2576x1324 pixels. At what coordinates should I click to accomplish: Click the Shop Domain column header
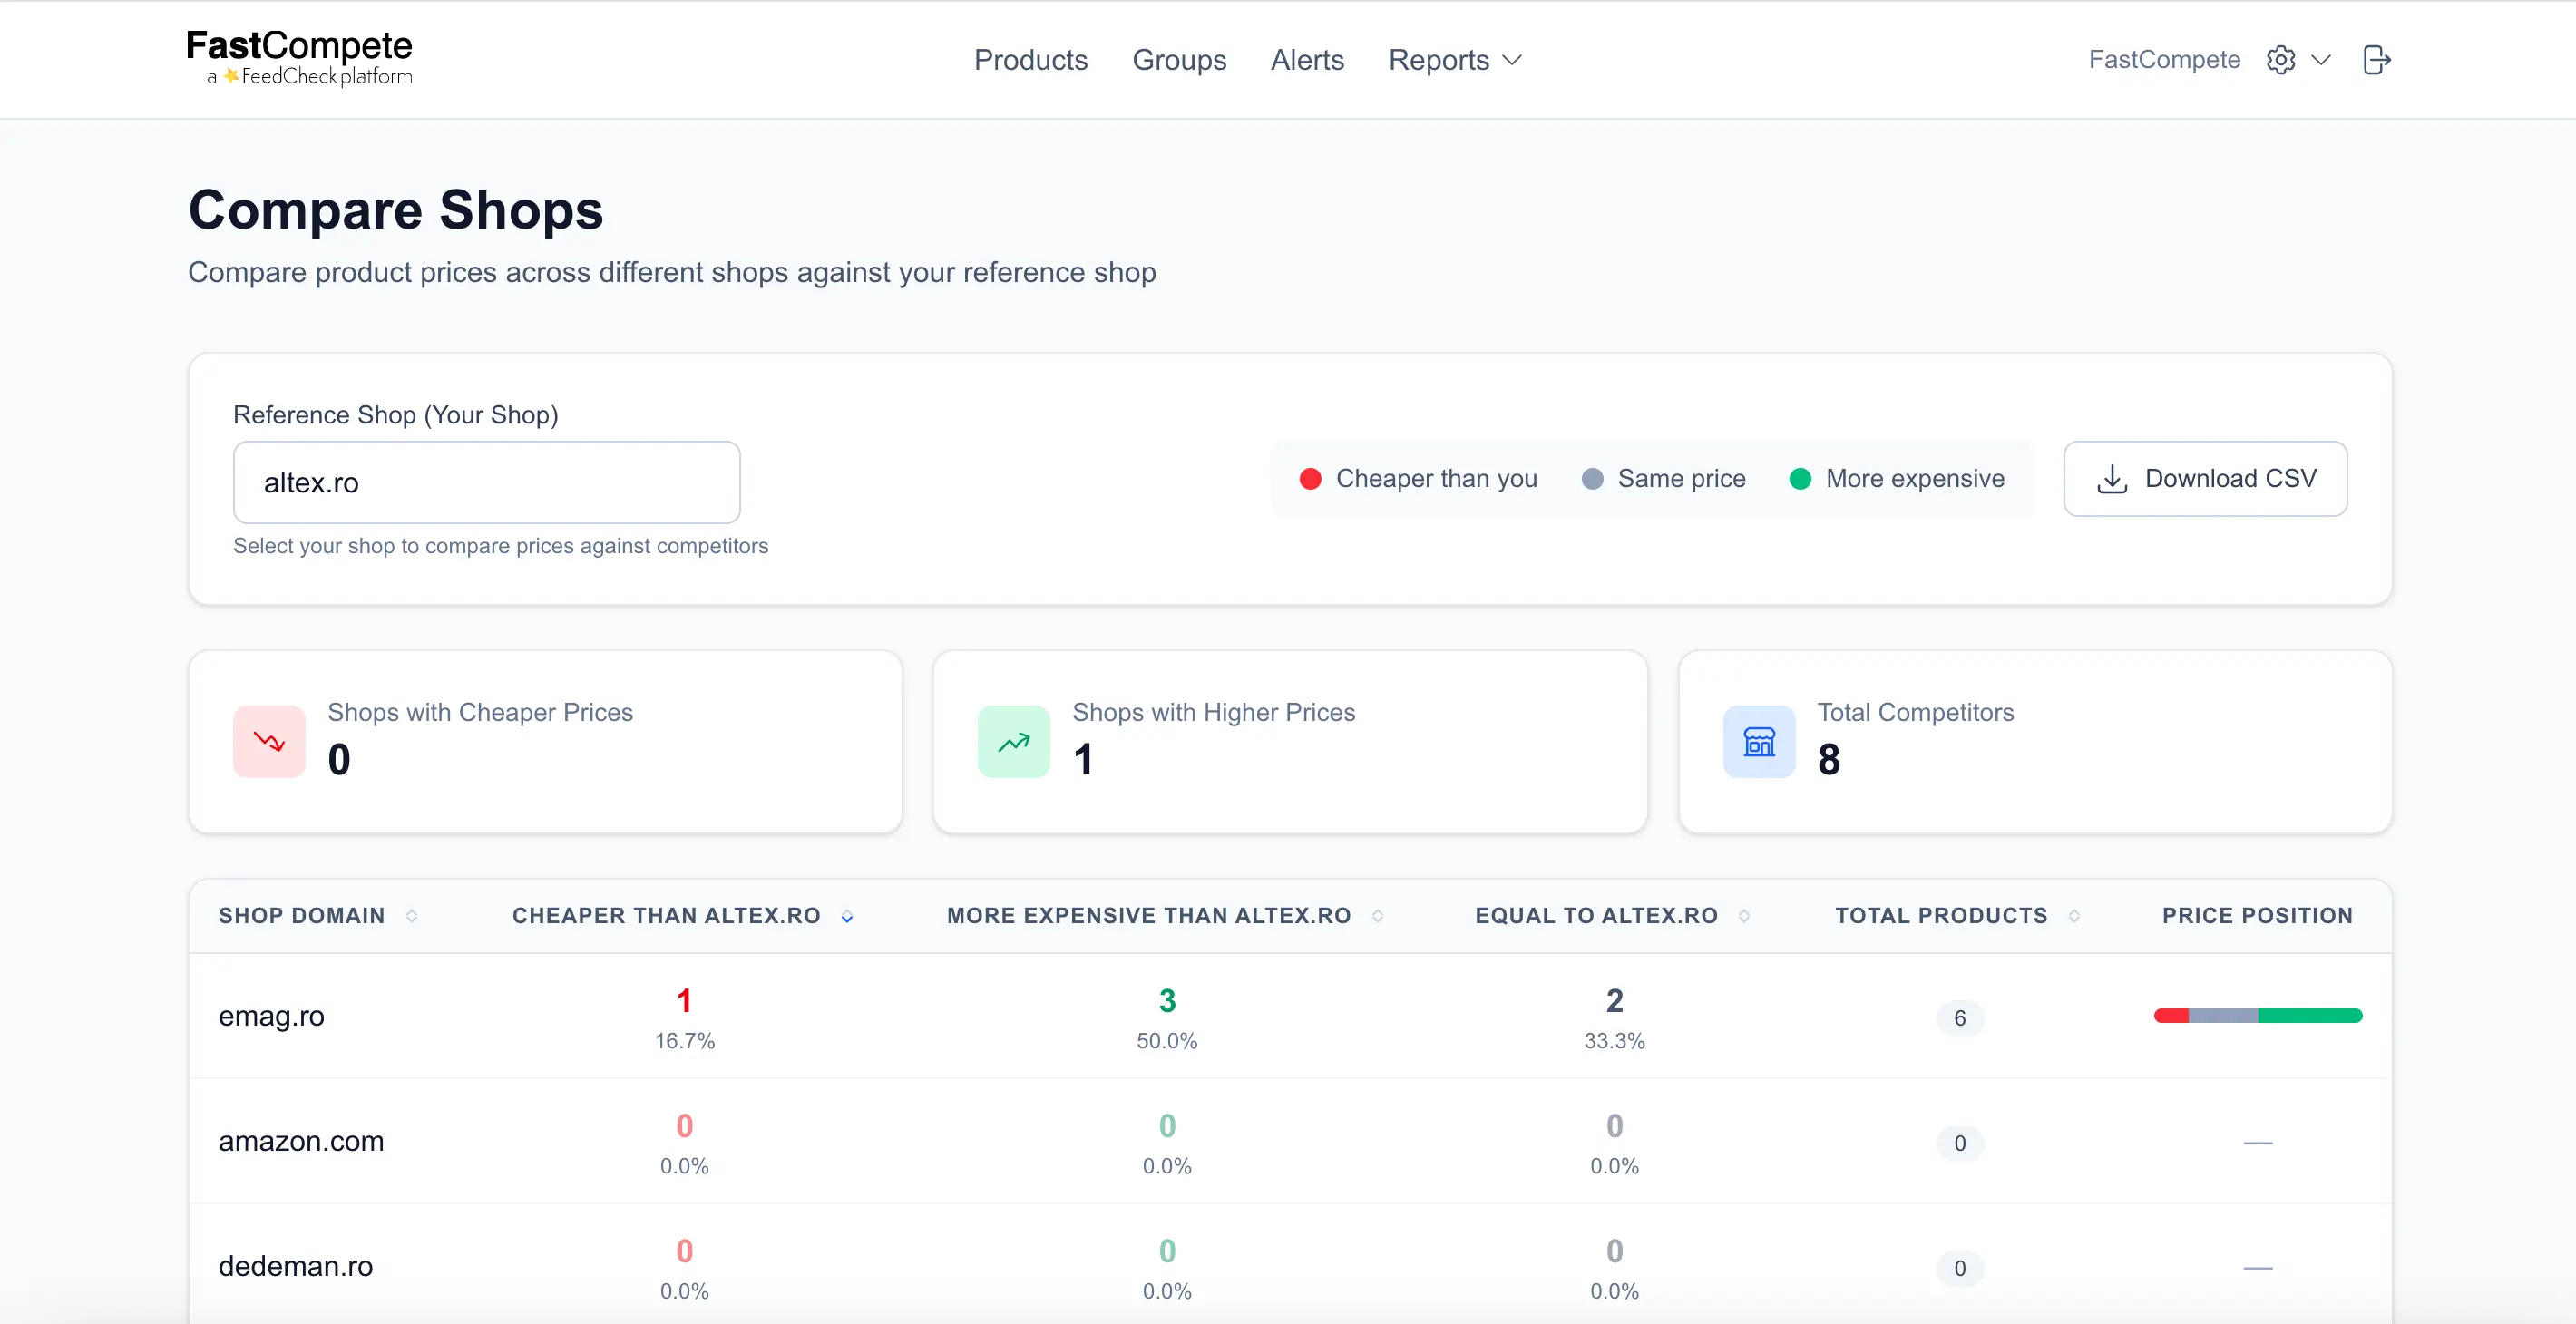pos(302,916)
